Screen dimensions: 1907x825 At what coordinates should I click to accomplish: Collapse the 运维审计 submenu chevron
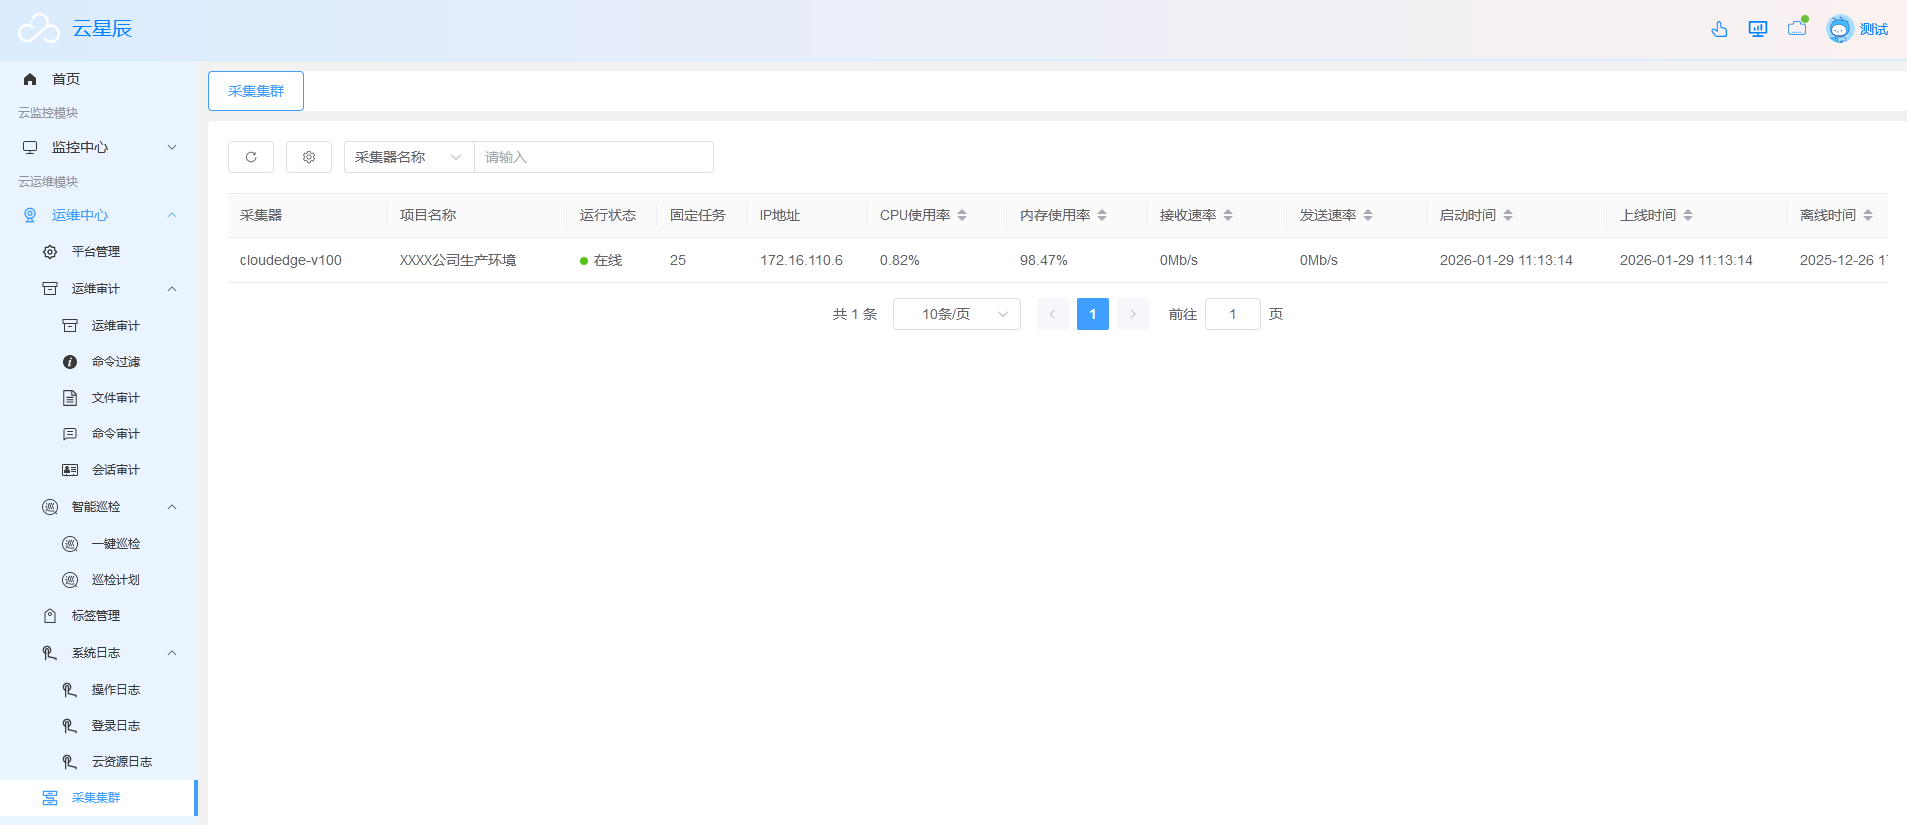click(172, 289)
